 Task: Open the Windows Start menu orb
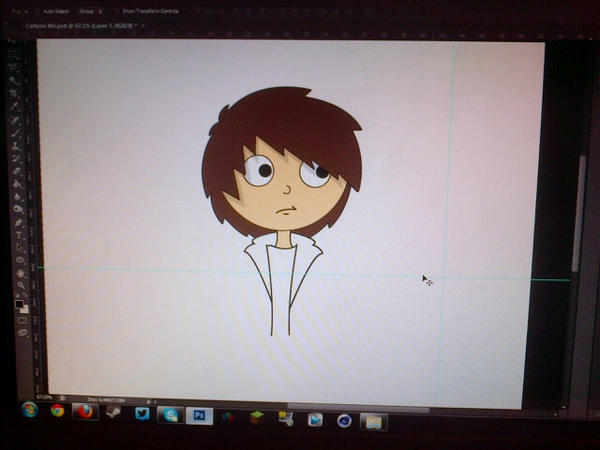point(30,410)
